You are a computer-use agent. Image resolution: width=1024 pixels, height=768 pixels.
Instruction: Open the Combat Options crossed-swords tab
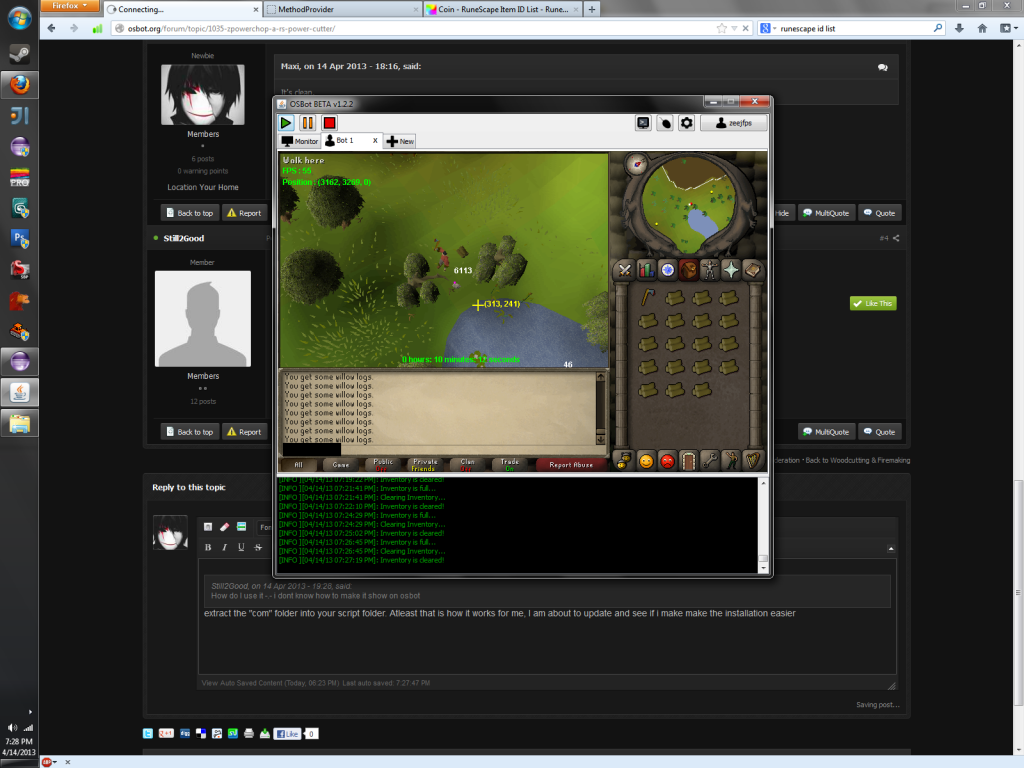click(x=624, y=270)
